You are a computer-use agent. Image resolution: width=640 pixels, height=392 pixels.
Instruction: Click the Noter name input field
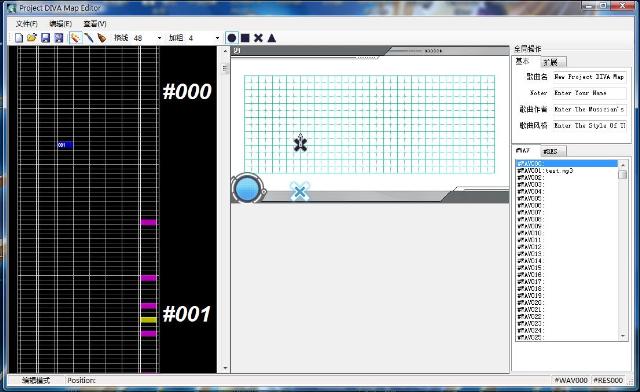(x=589, y=93)
